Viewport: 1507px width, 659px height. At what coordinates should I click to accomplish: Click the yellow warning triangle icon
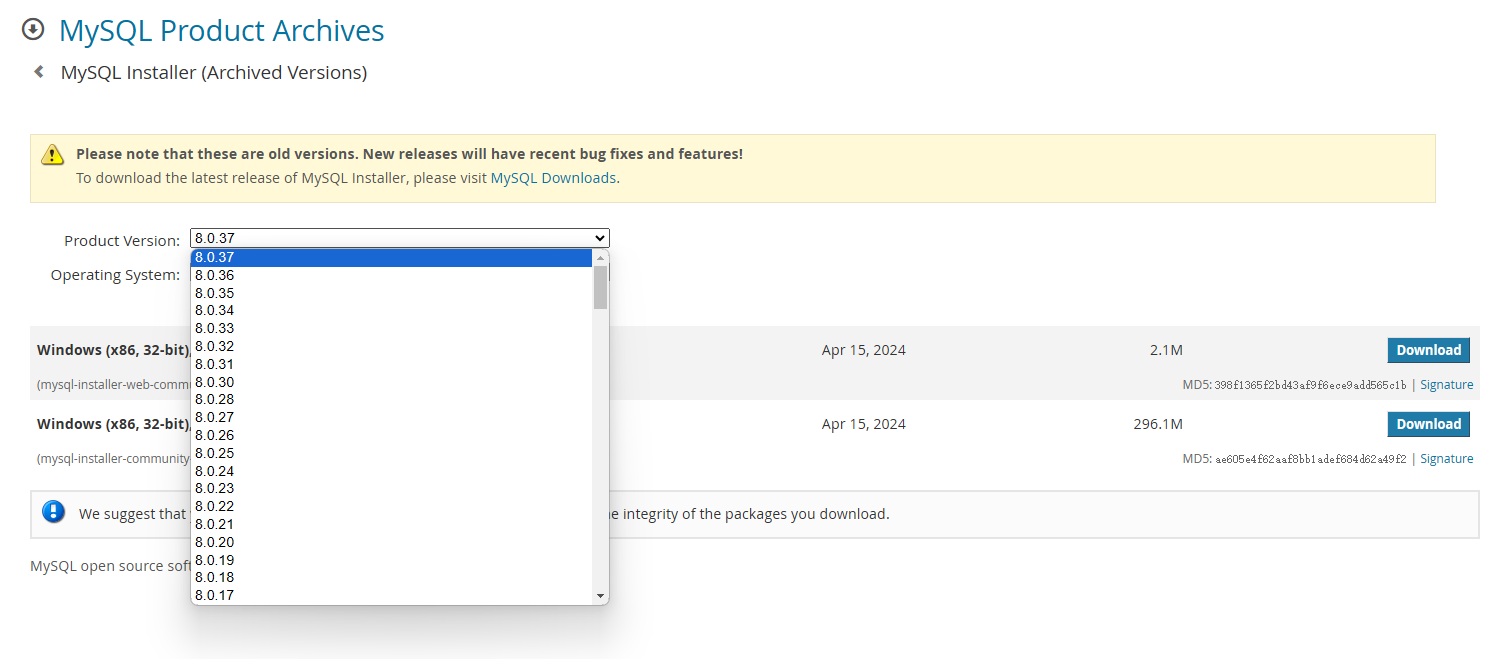click(x=52, y=155)
